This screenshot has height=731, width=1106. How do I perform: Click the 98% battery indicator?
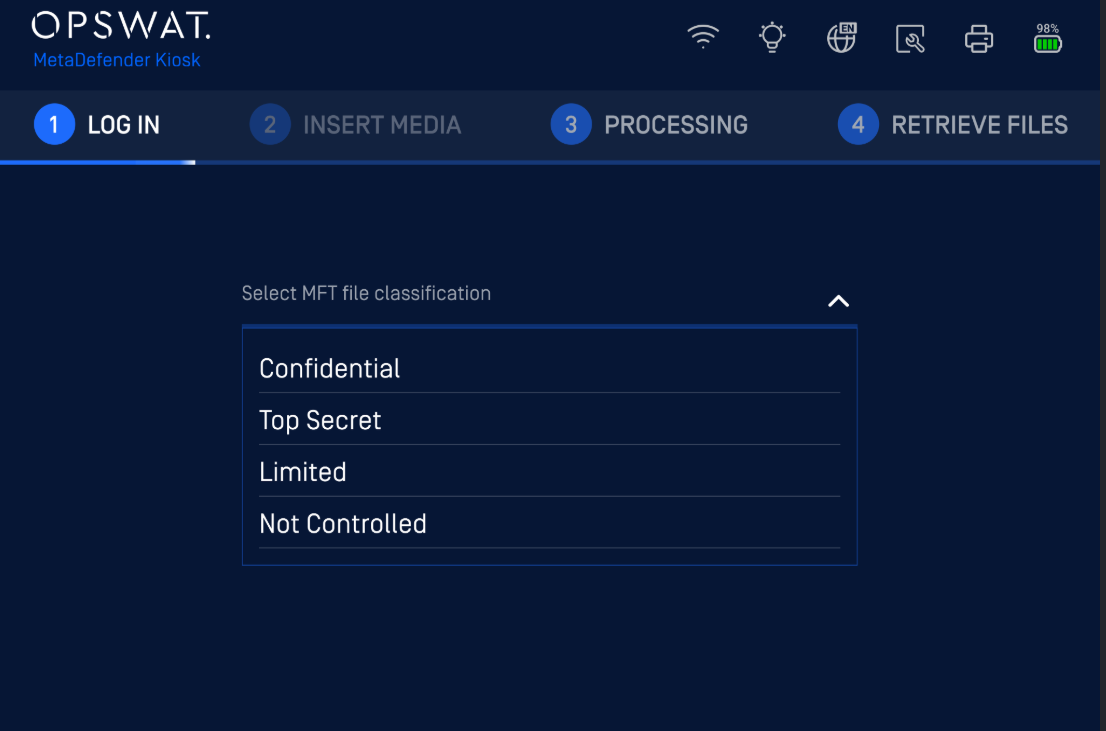(x=1048, y=39)
